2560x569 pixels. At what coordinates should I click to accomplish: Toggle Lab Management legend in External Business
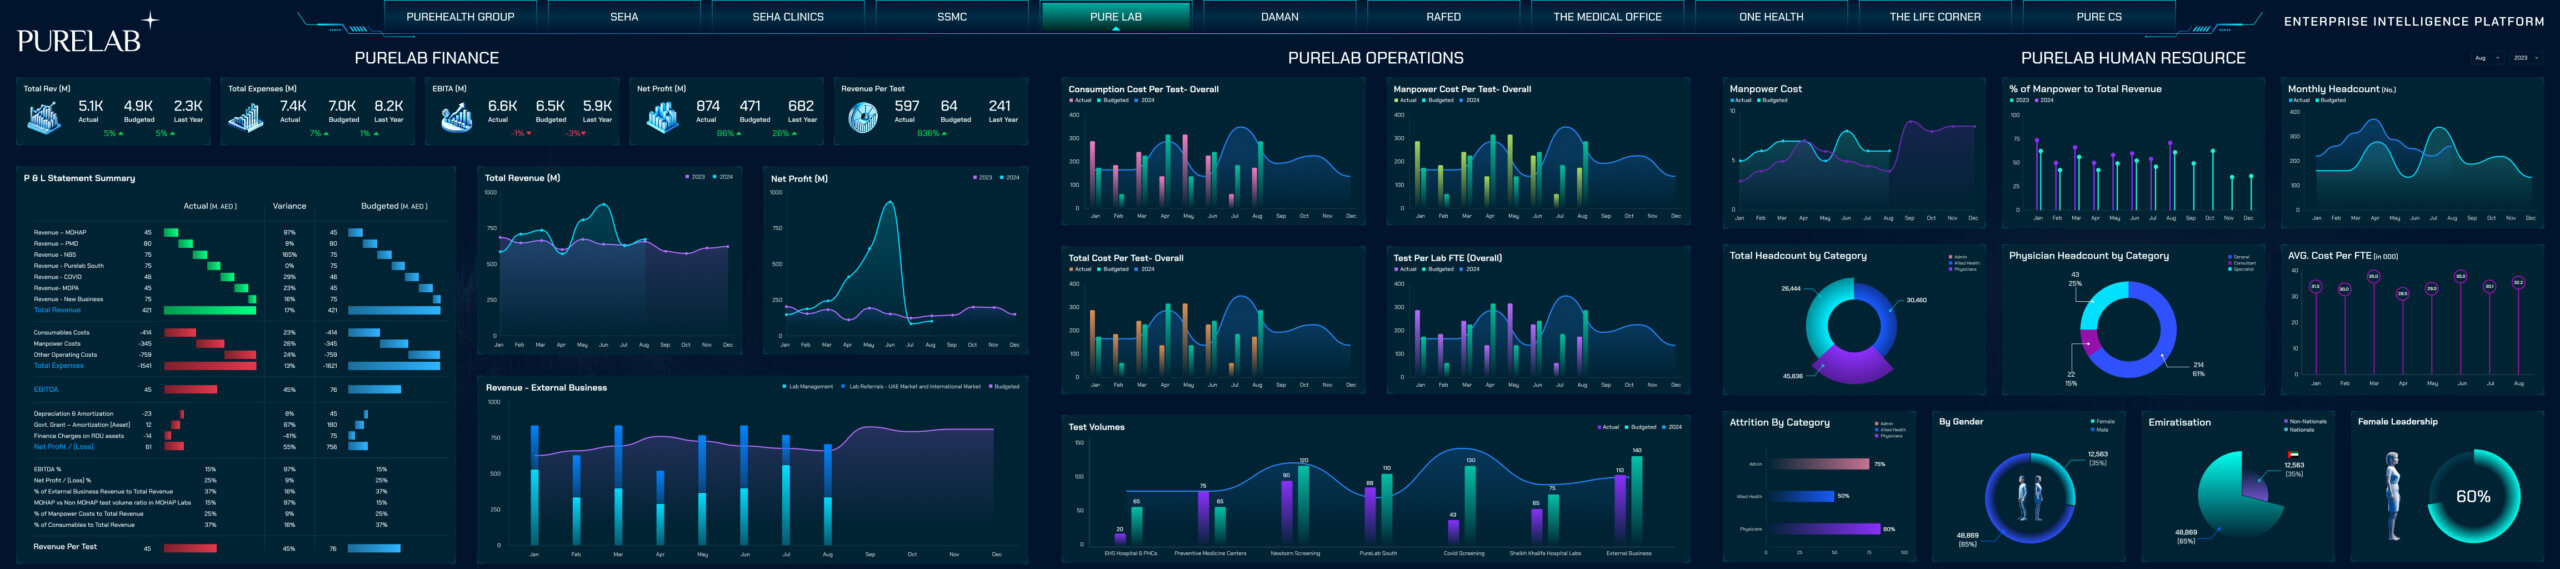click(x=808, y=387)
